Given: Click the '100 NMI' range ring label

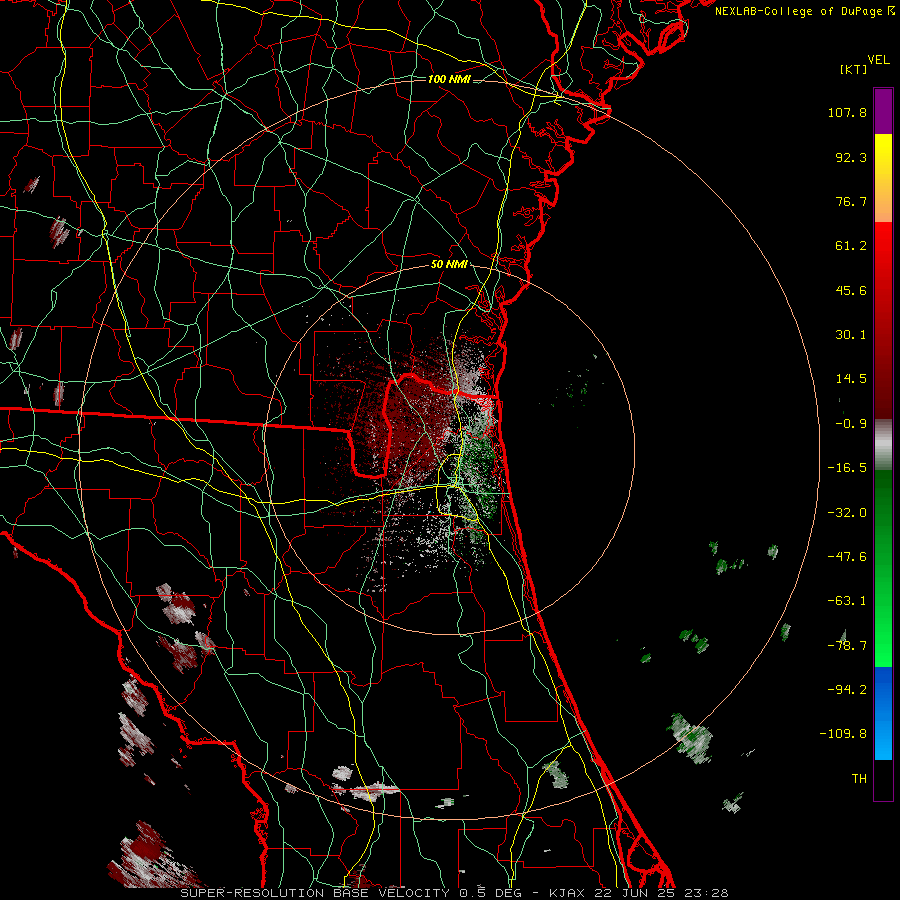Looking at the screenshot, I should coord(449,79).
